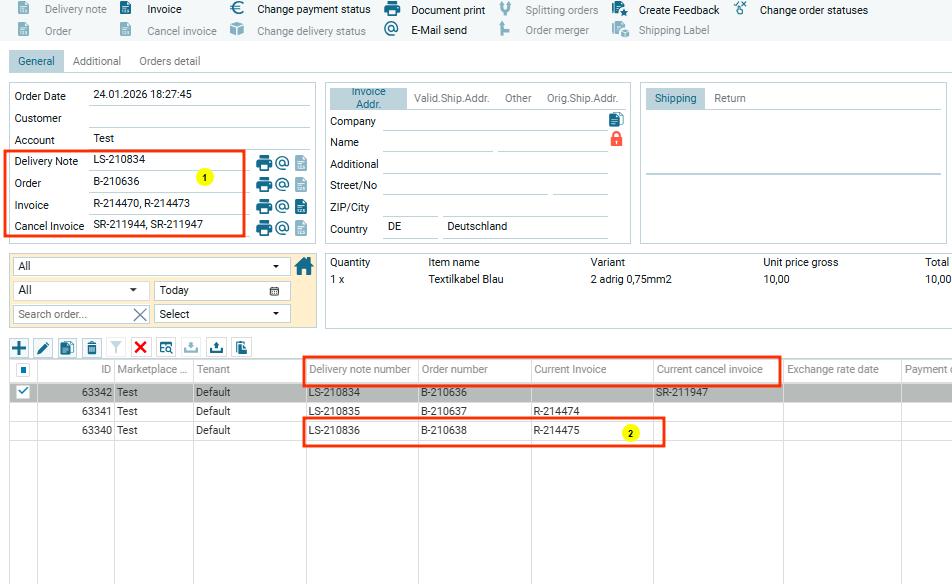Switch to the Return tab
Viewport: 952px width, 584px height.
point(729,98)
